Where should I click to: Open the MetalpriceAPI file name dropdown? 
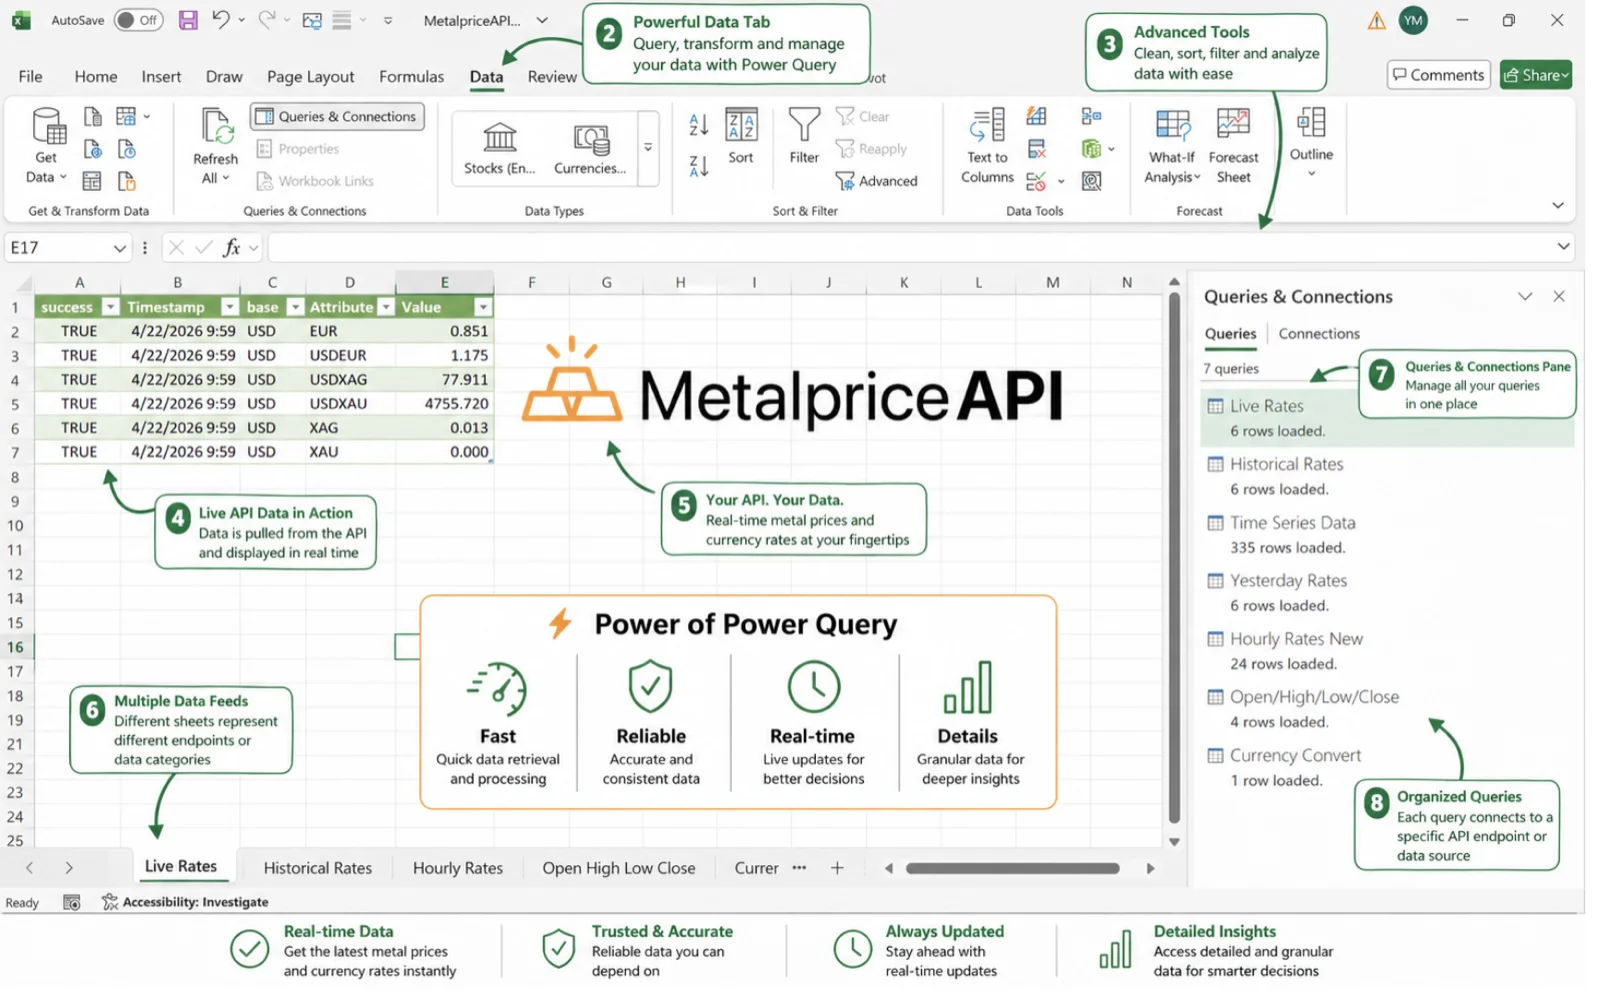(x=542, y=20)
